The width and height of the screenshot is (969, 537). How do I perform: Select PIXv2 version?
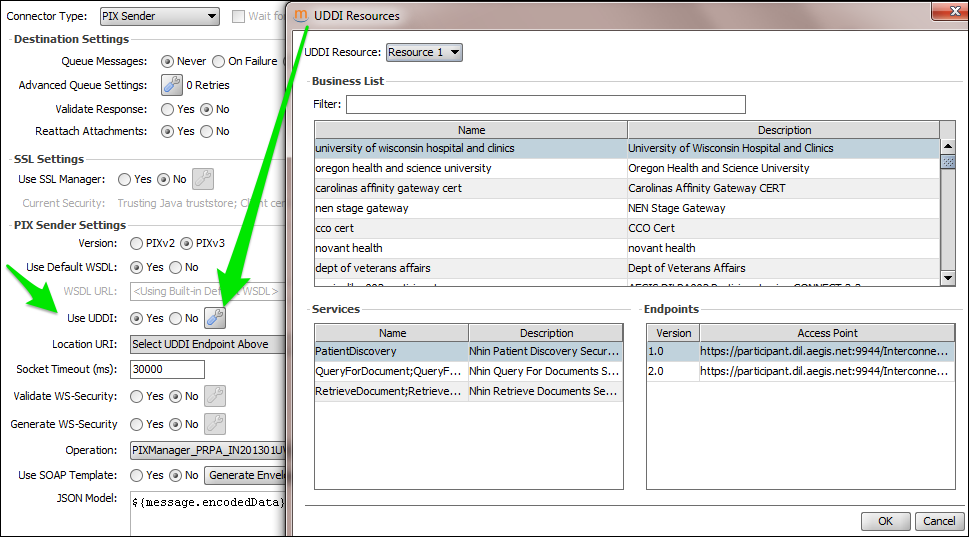[137, 243]
